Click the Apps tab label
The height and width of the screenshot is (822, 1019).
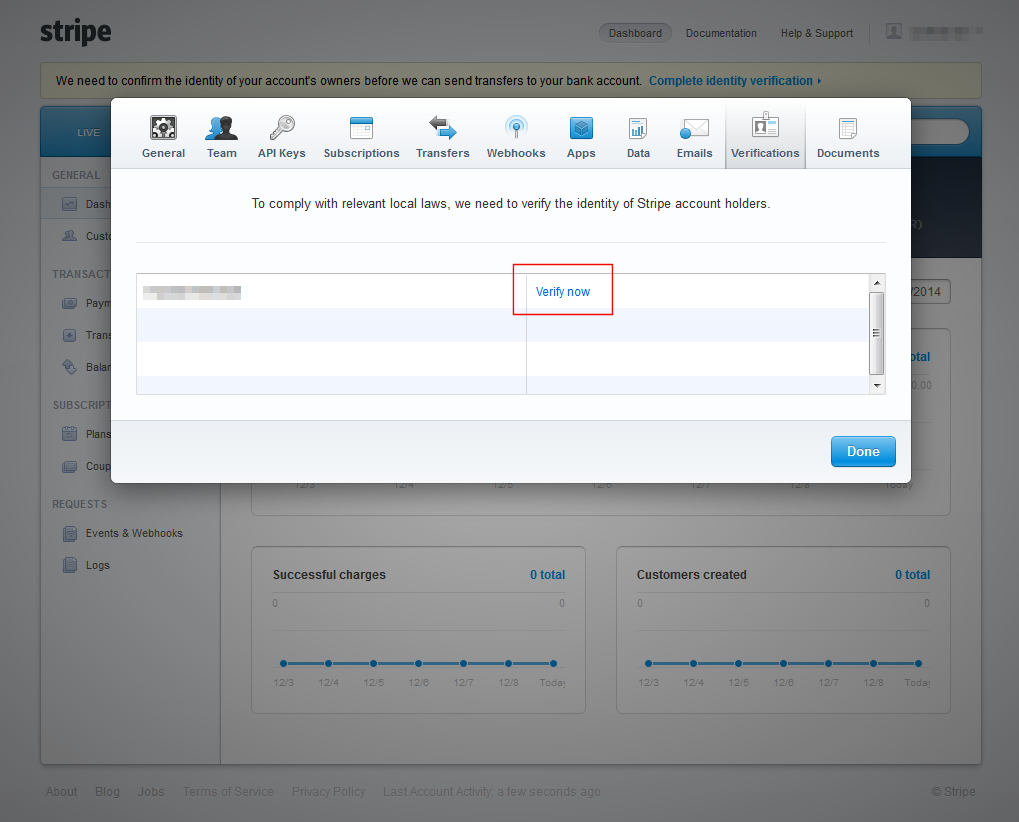click(581, 153)
